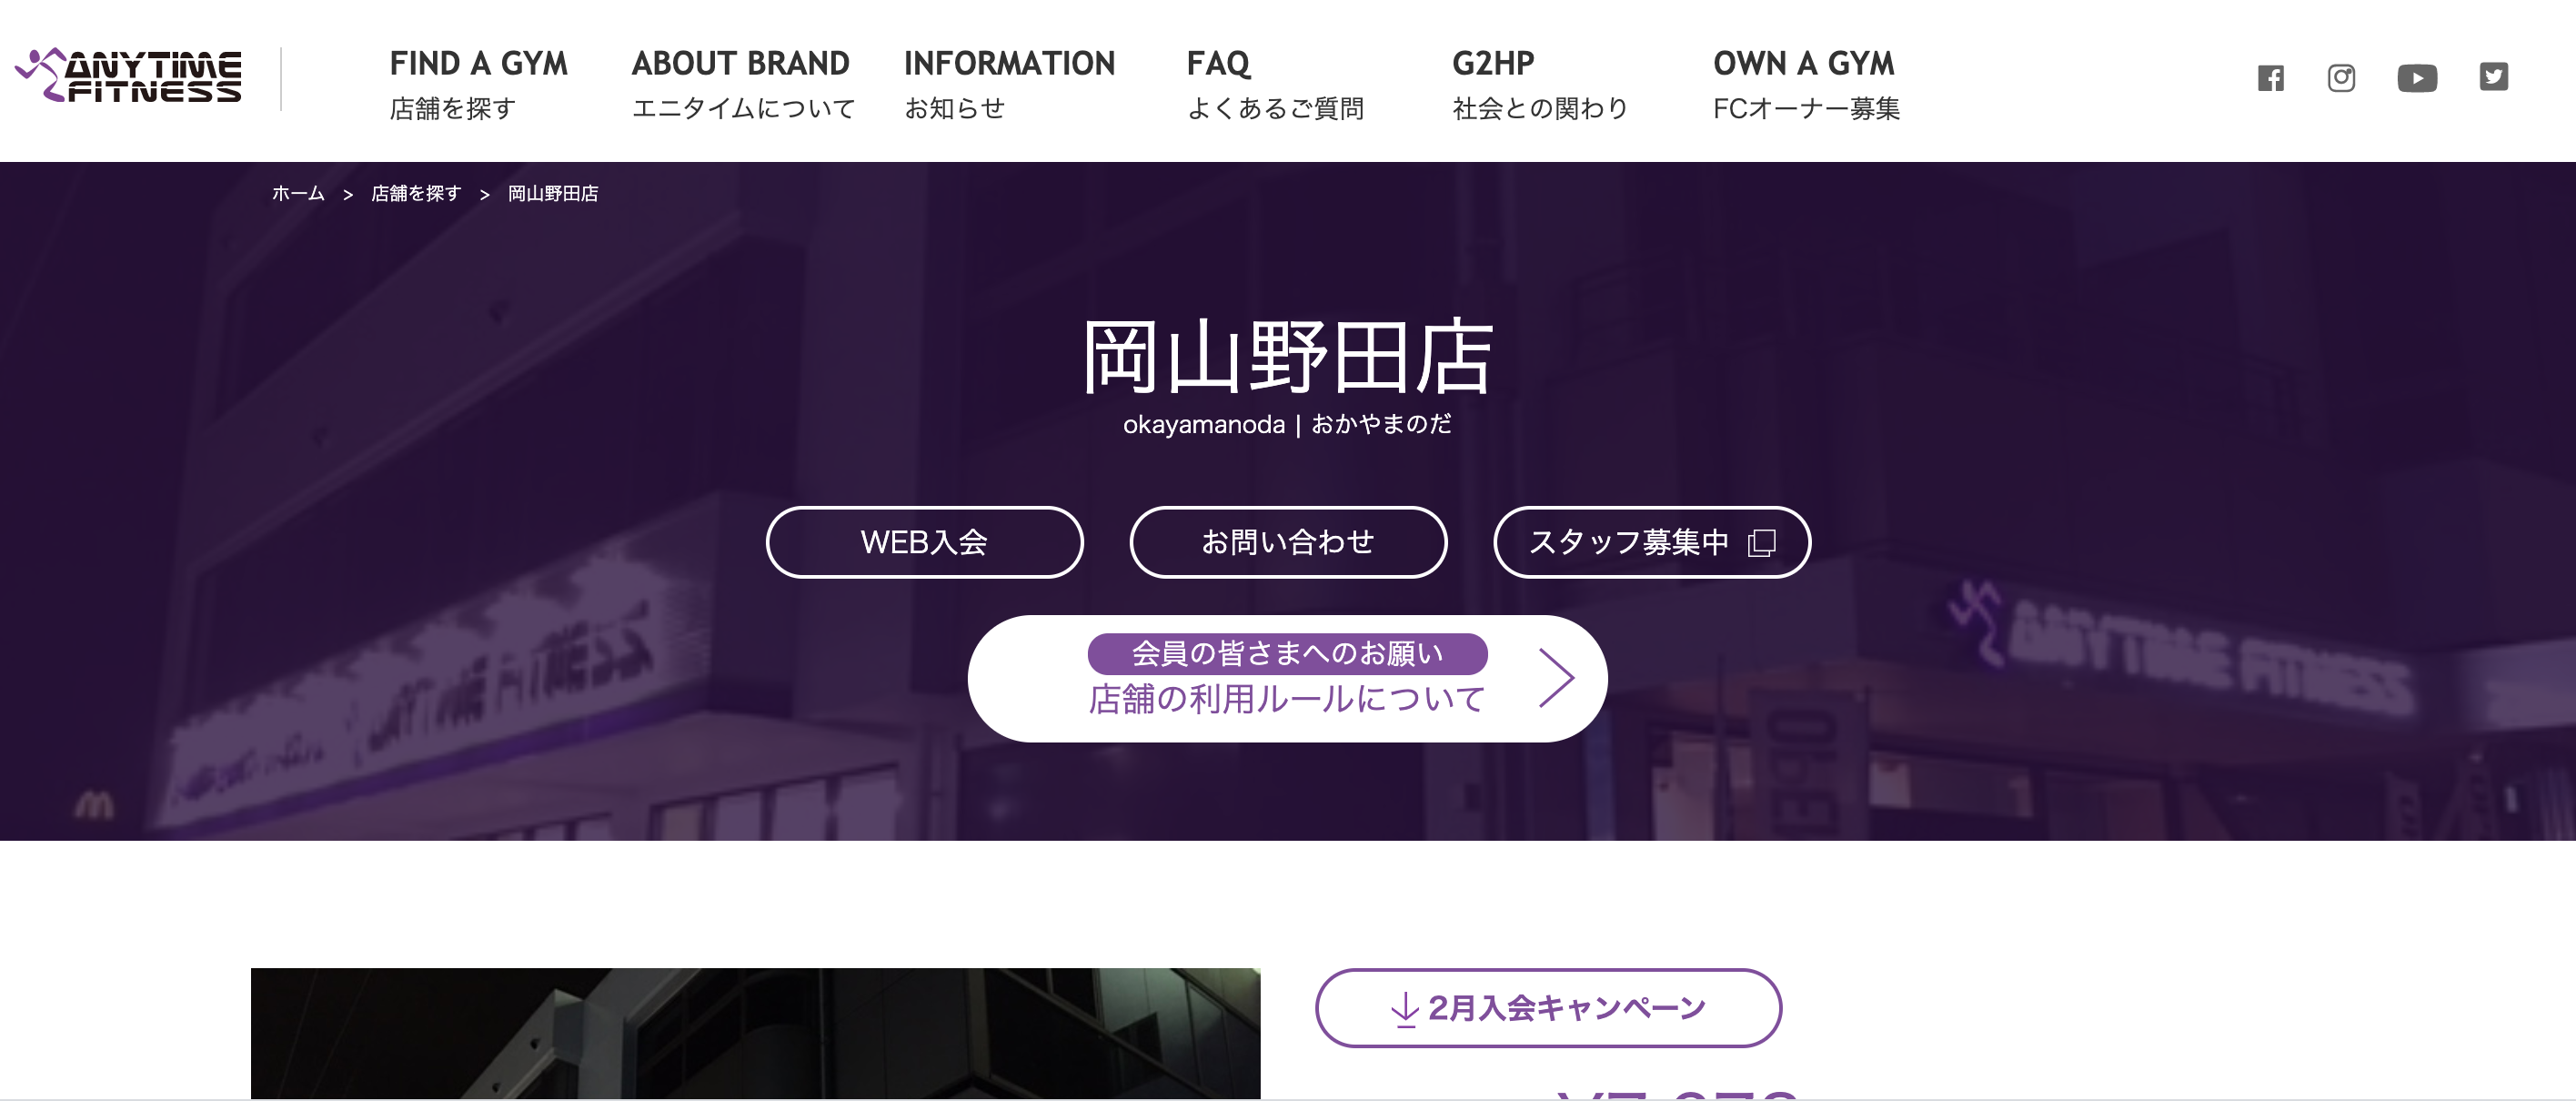This screenshot has height=1101, width=2576.
Task: Open the Facebook page icon
Action: [x=2271, y=78]
